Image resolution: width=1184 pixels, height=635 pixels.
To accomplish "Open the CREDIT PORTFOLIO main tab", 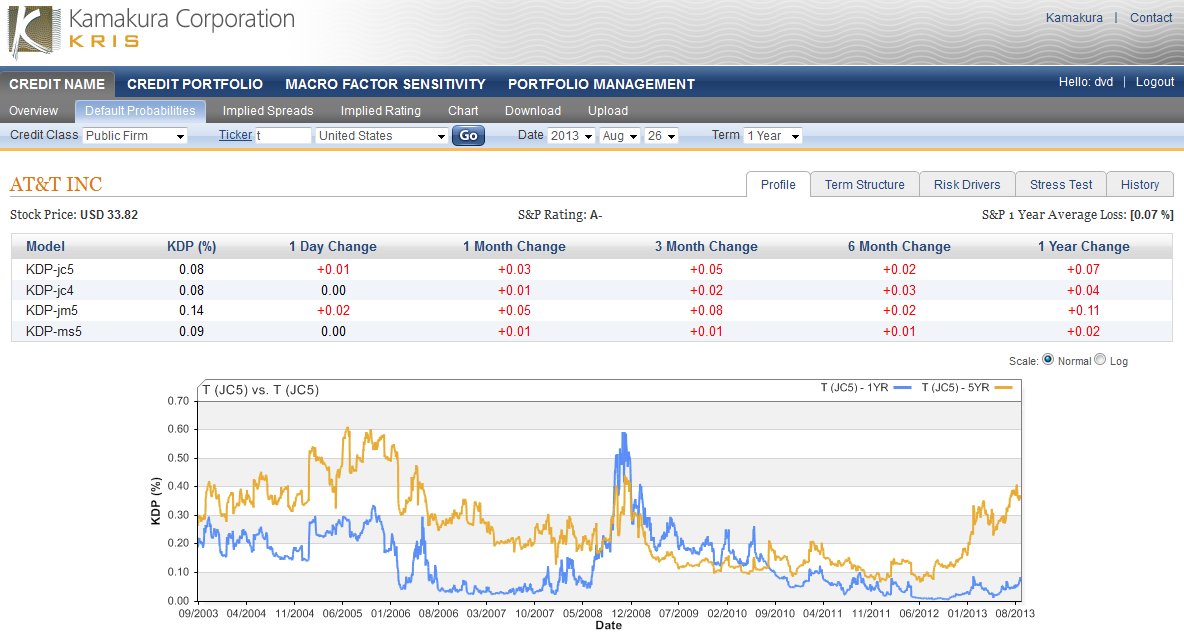I will [x=195, y=84].
